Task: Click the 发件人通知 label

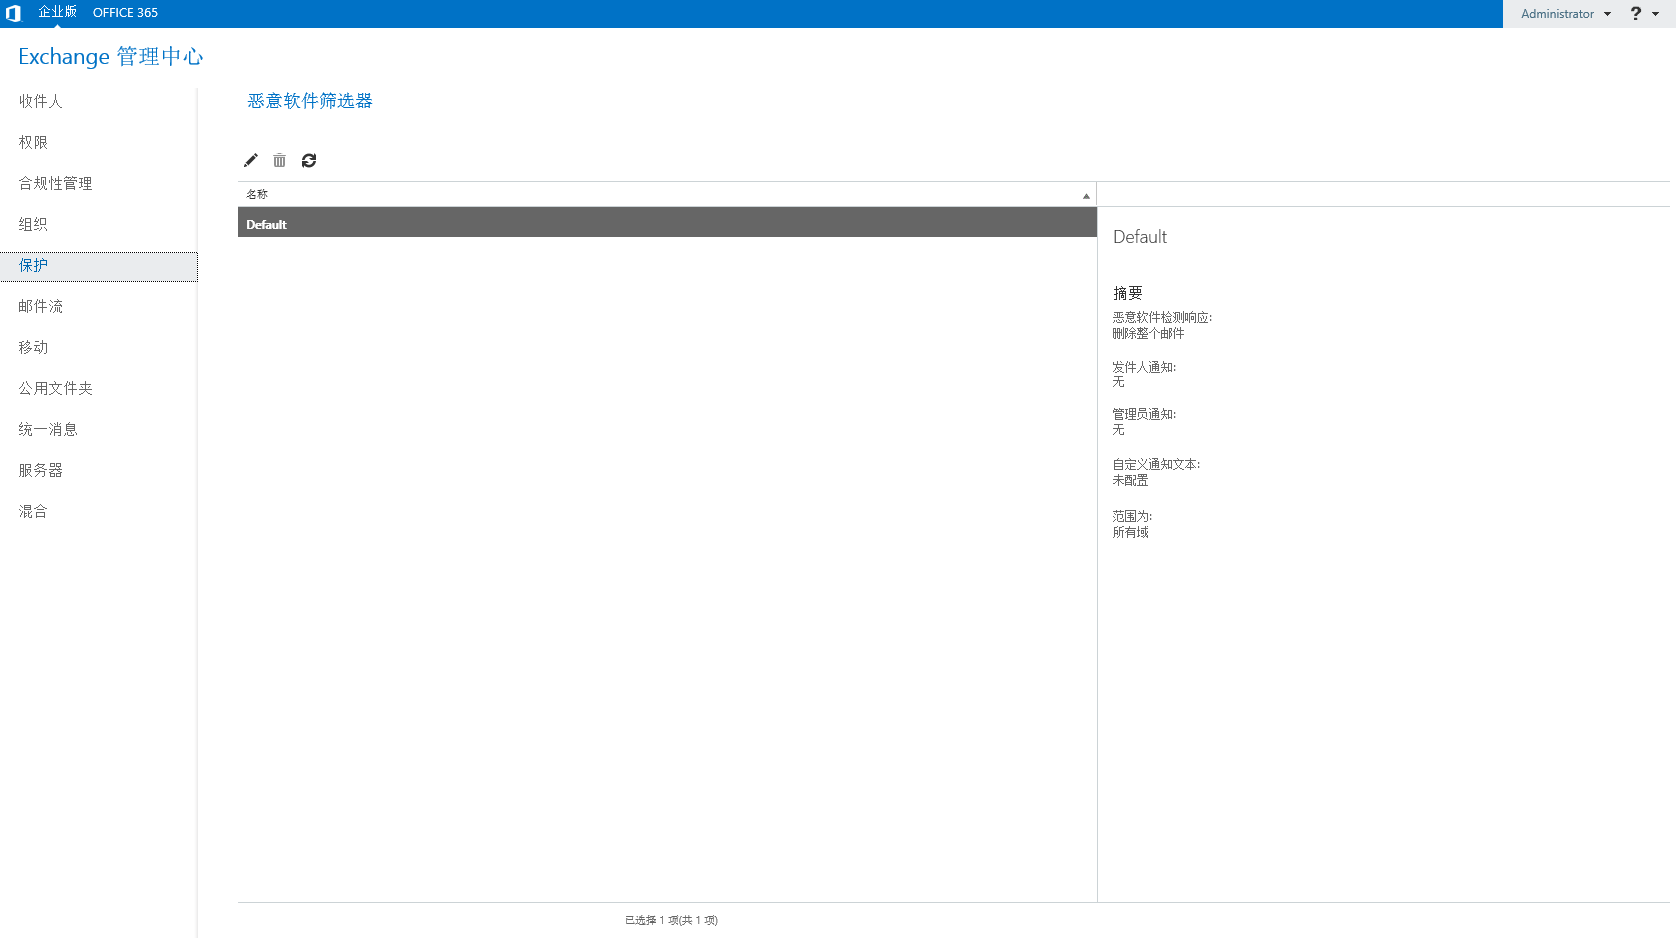Action: click(x=1144, y=368)
